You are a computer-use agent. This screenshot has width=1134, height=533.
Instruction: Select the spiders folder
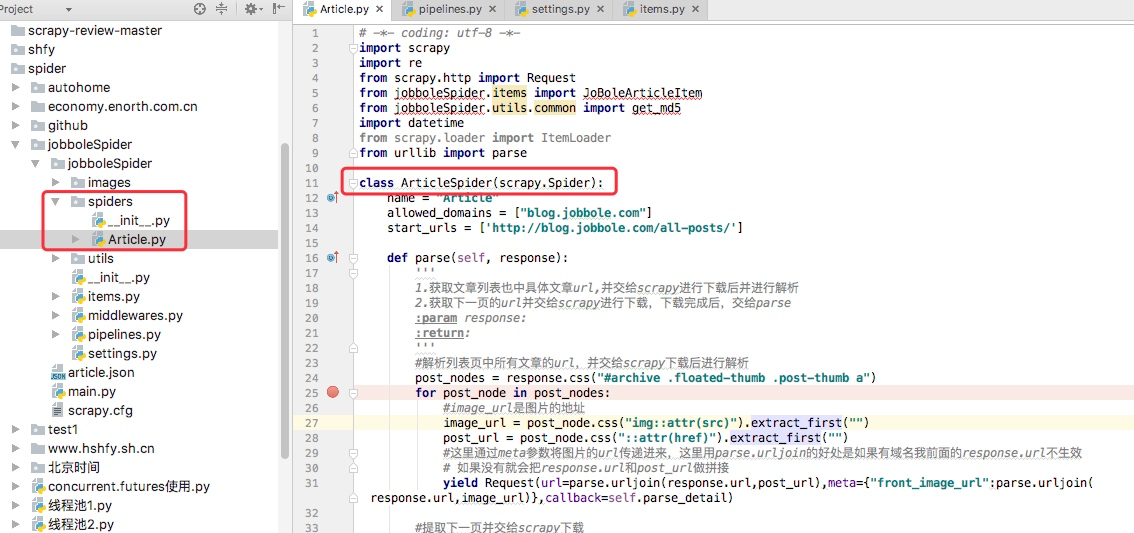point(110,202)
